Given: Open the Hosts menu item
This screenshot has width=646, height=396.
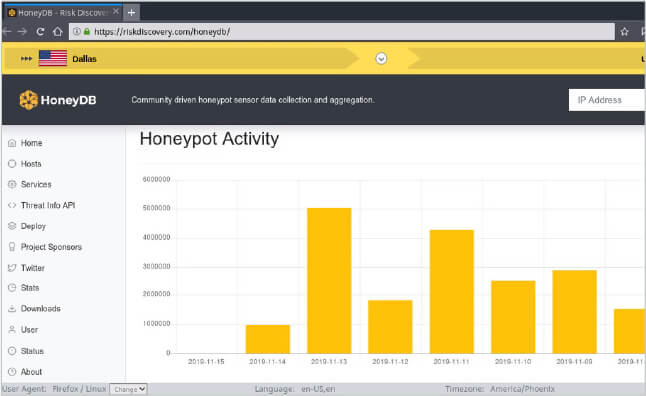Looking at the screenshot, I should [31, 164].
